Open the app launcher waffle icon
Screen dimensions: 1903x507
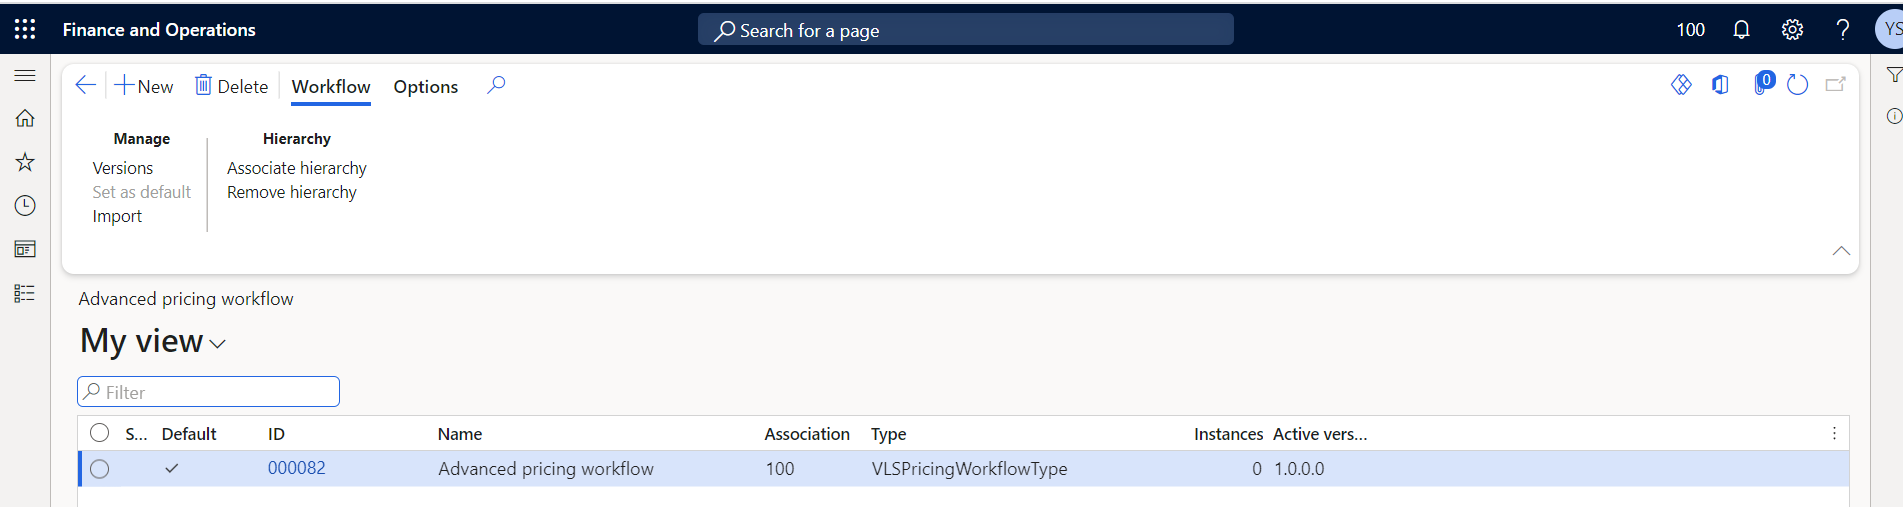click(x=25, y=30)
